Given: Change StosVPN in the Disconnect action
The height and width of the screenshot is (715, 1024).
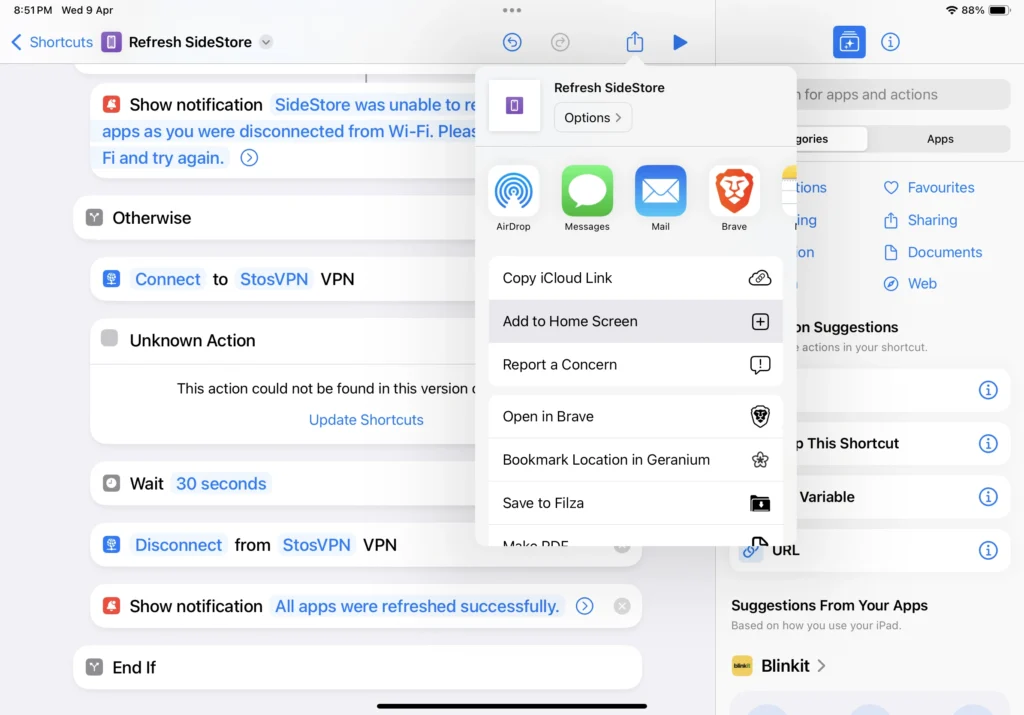Looking at the screenshot, I should pyautogui.click(x=316, y=545).
